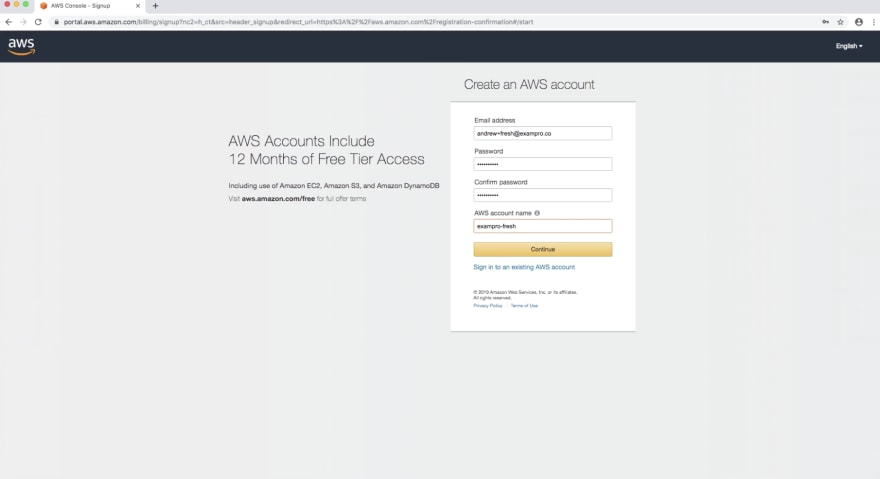This screenshot has width=880, height=479.
Task: Open the Terms of Use link
Action: pyautogui.click(x=524, y=305)
